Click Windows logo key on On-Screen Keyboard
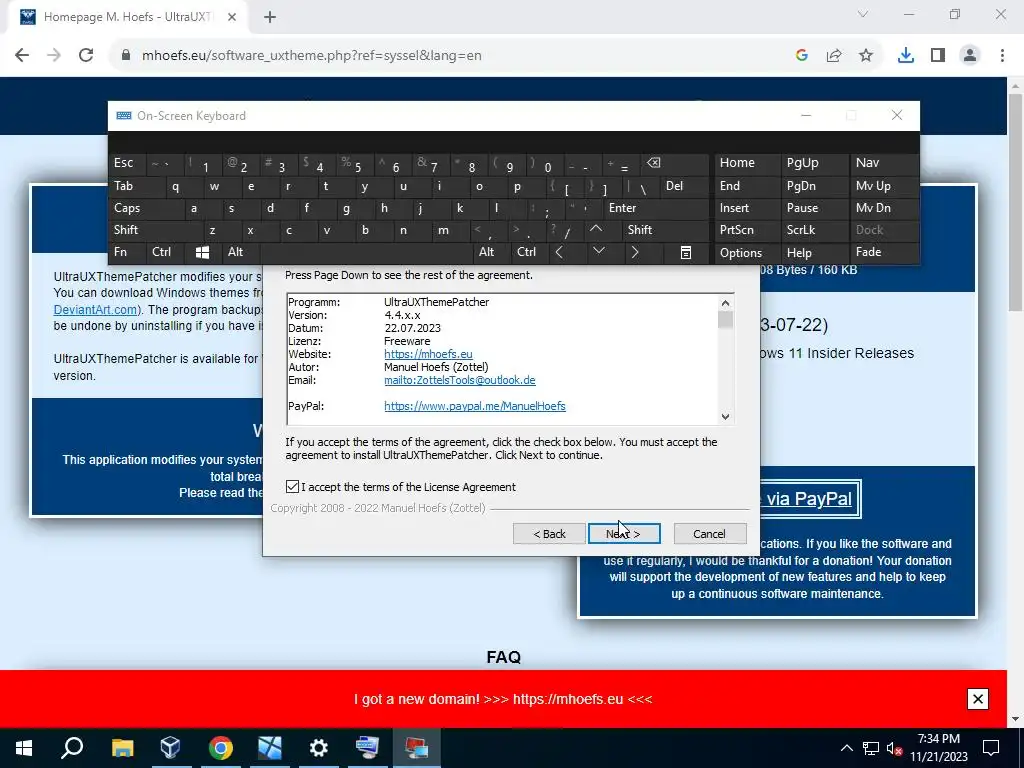Viewport: 1024px width, 768px height. click(202, 252)
